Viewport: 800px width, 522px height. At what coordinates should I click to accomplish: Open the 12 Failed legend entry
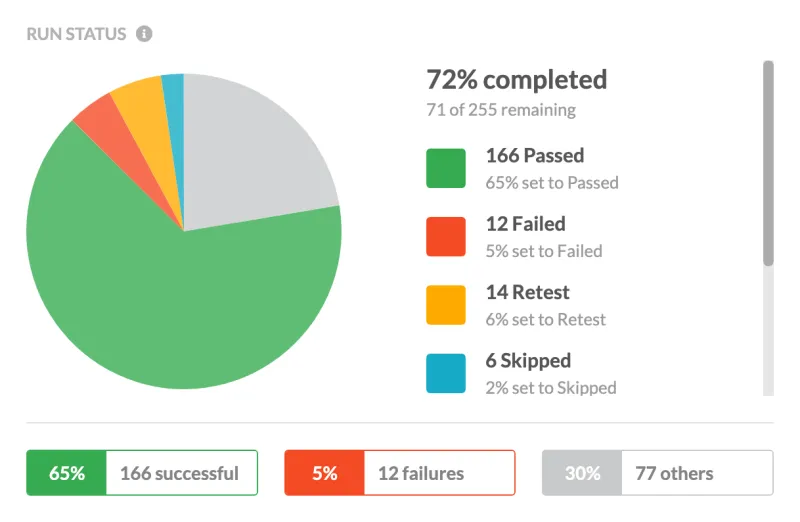(x=544, y=237)
